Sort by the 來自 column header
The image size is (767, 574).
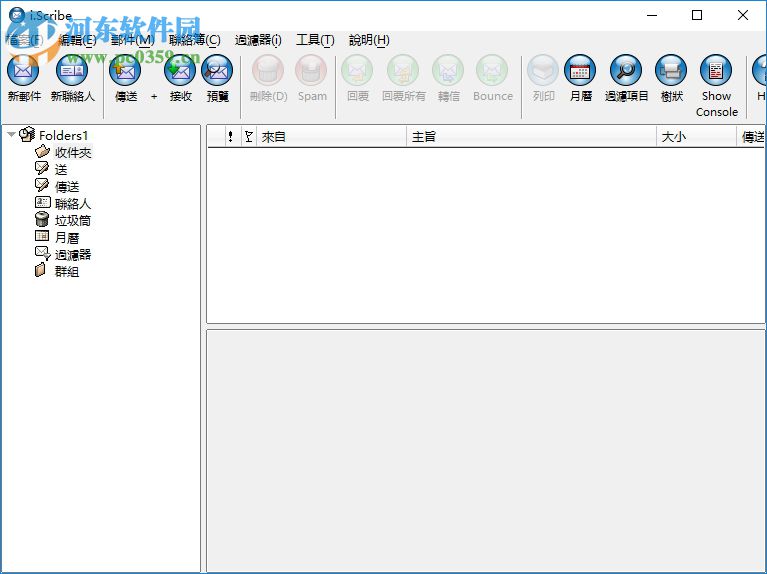click(x=331, y=137)
